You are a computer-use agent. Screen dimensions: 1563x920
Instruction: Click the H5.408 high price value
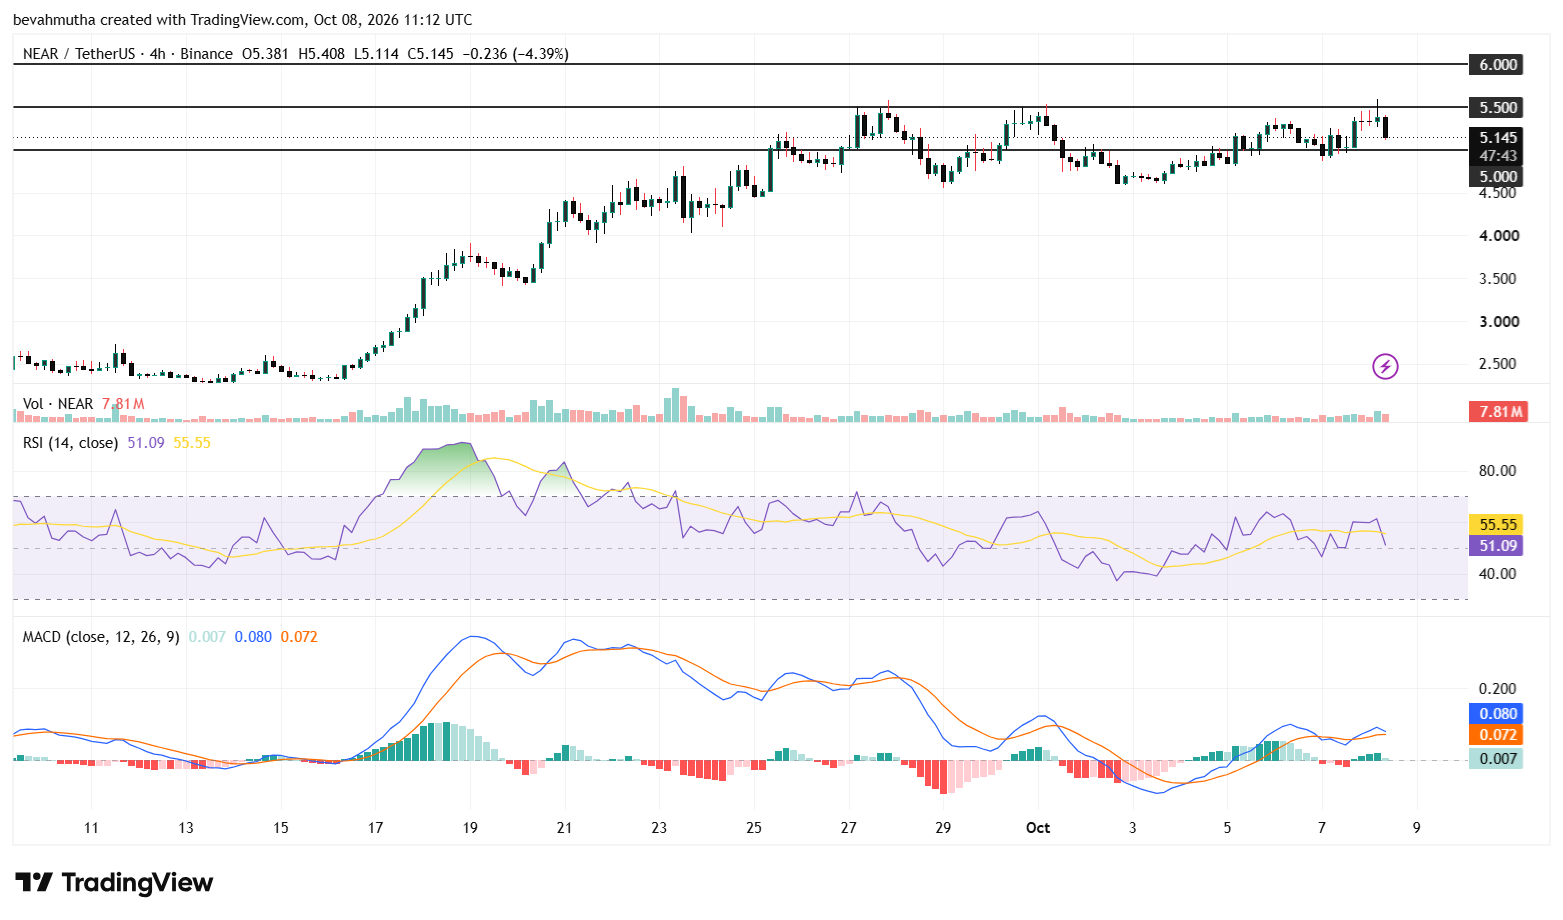pos(322,54)
